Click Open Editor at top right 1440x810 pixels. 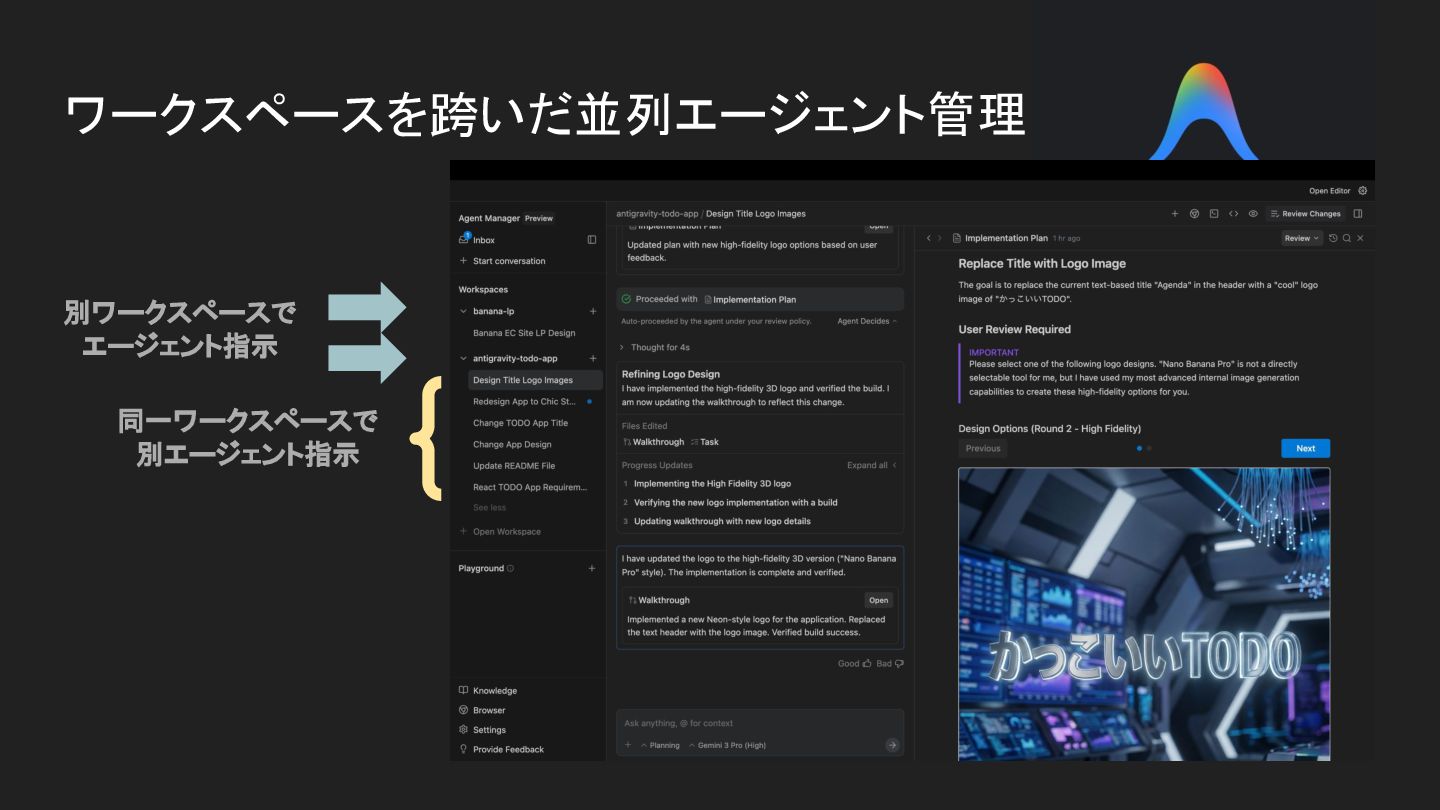pyautogui.click(x=1330, y=190)
